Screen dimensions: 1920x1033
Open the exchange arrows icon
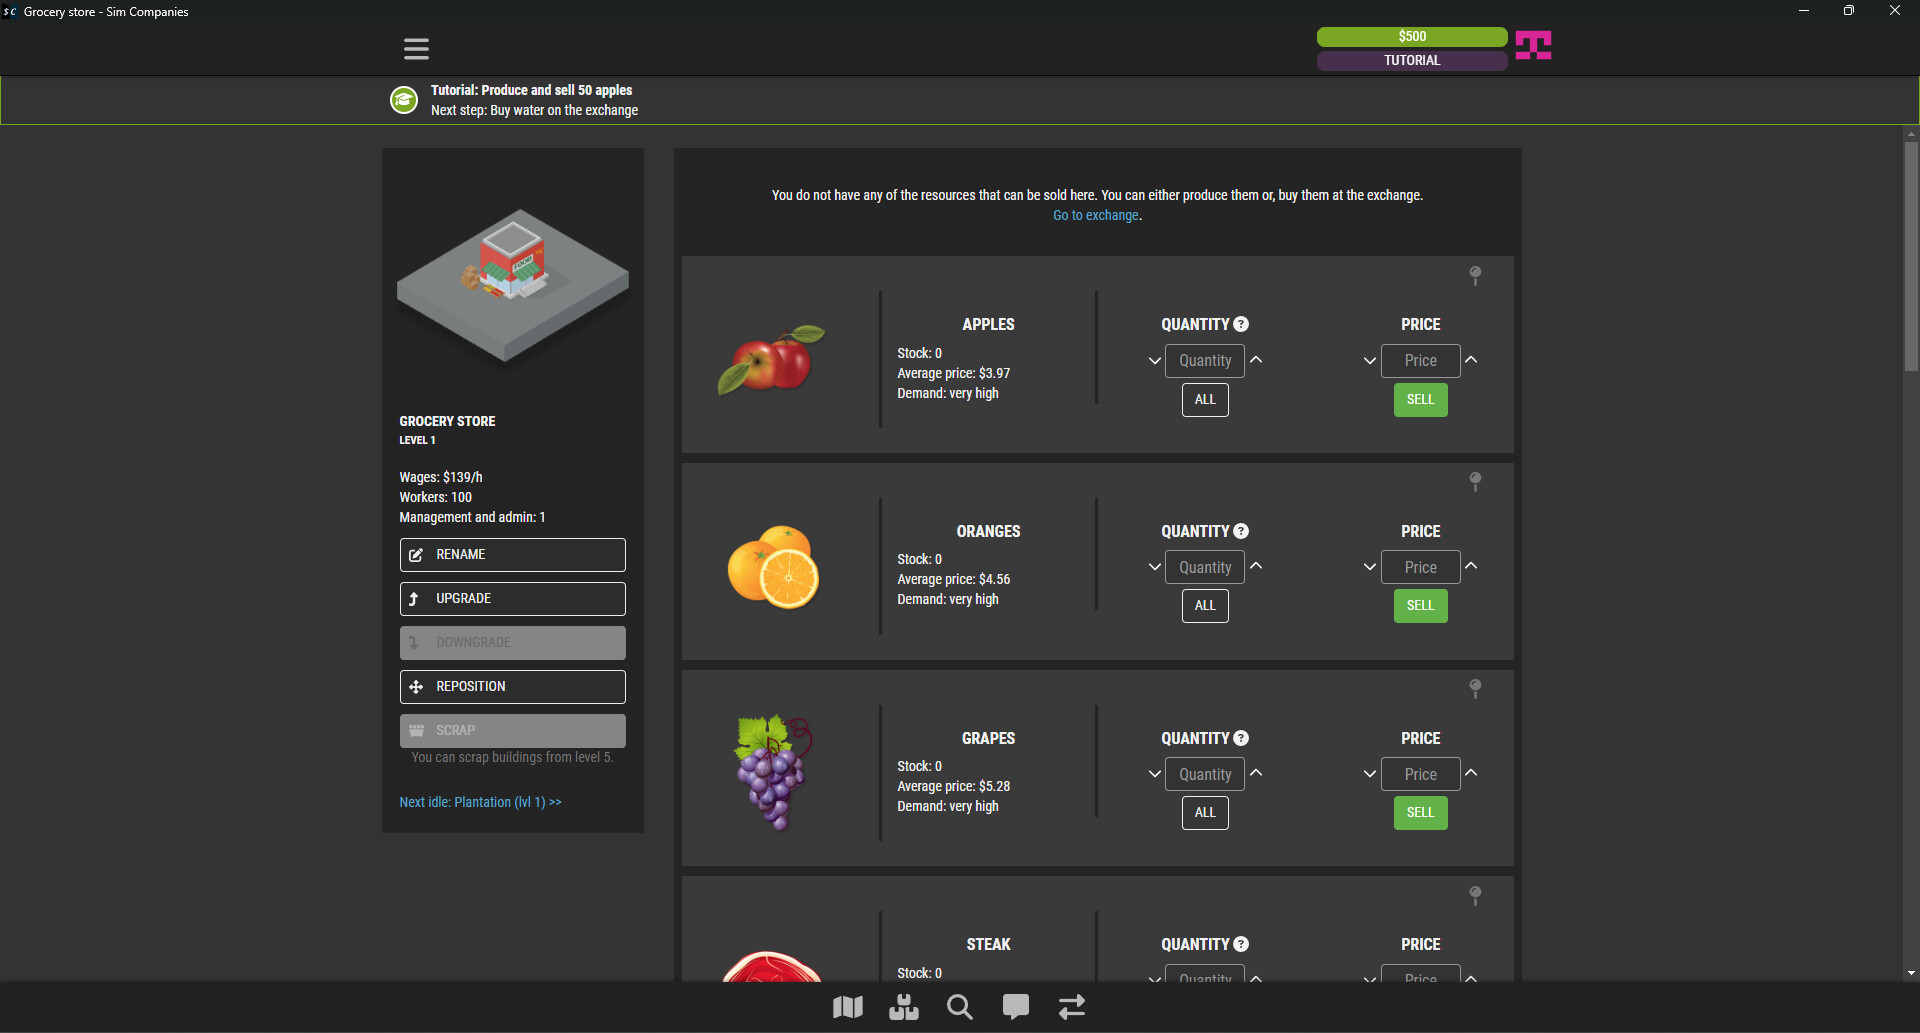click(1071, 1007)
